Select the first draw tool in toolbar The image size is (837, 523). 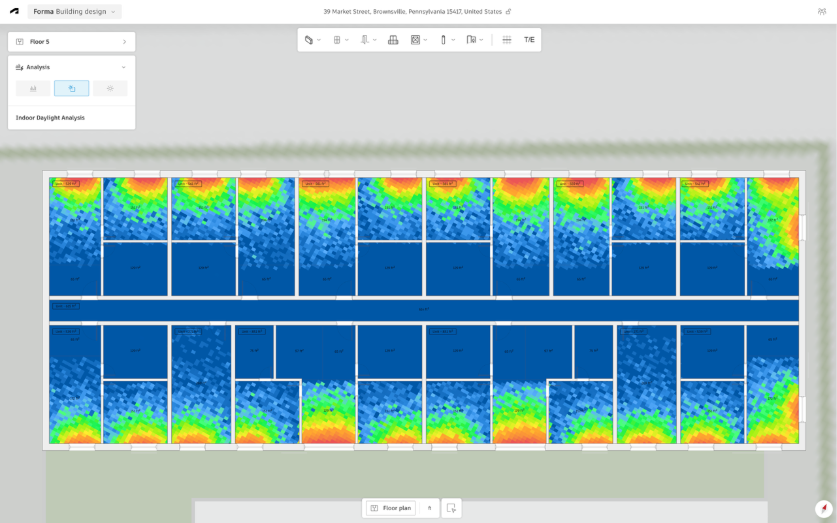pyautogui.click(x=309, y=40)
